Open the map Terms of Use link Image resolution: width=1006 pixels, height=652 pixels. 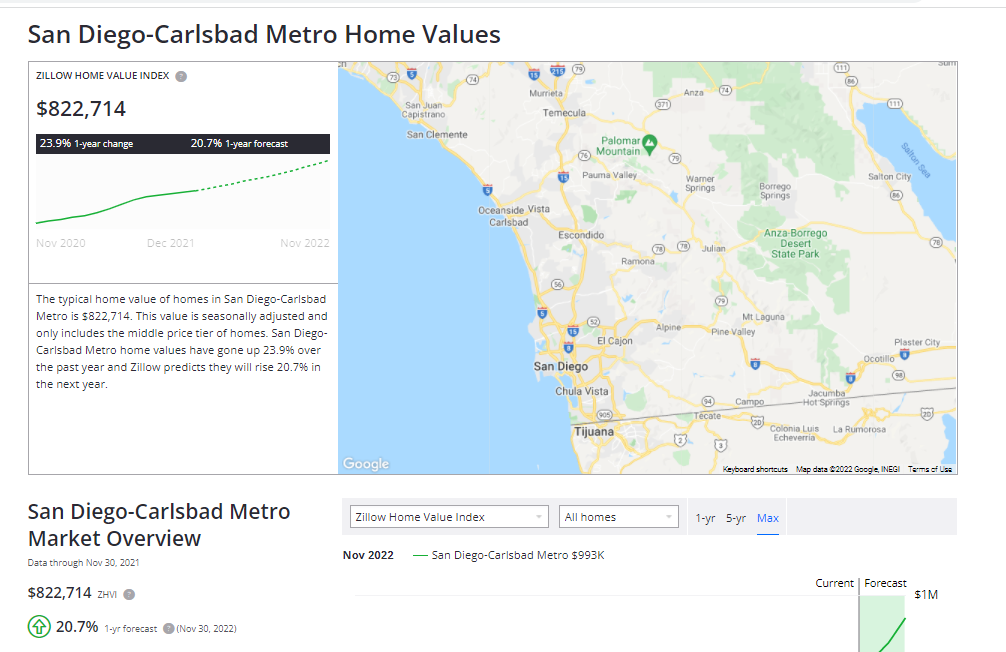click(x=930, y=469)
